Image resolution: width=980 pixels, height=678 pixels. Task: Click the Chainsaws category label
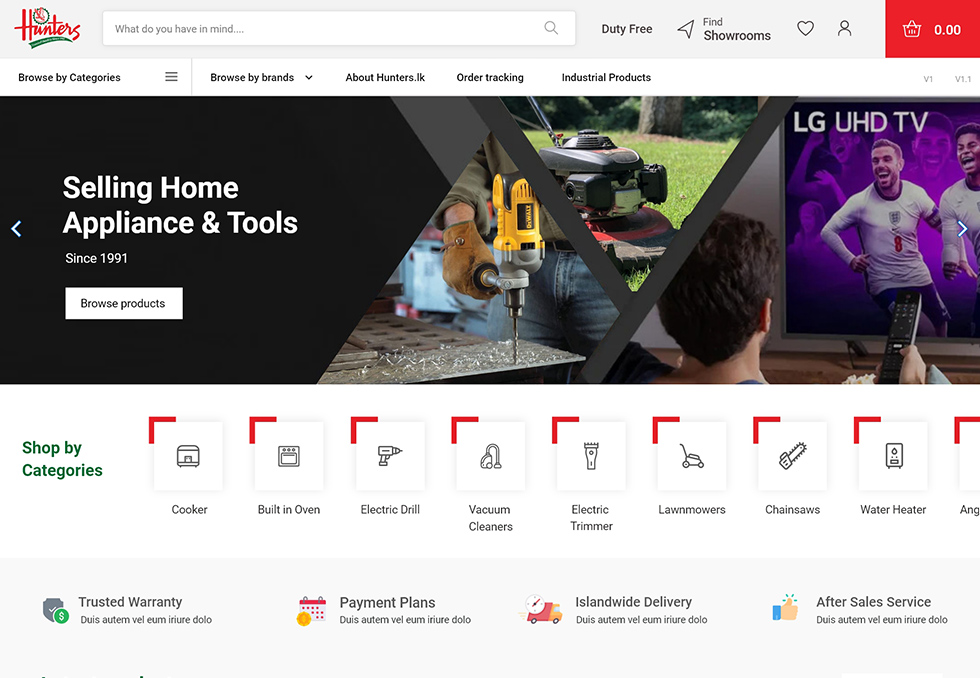pyautogui.click(x=792, y=509)
